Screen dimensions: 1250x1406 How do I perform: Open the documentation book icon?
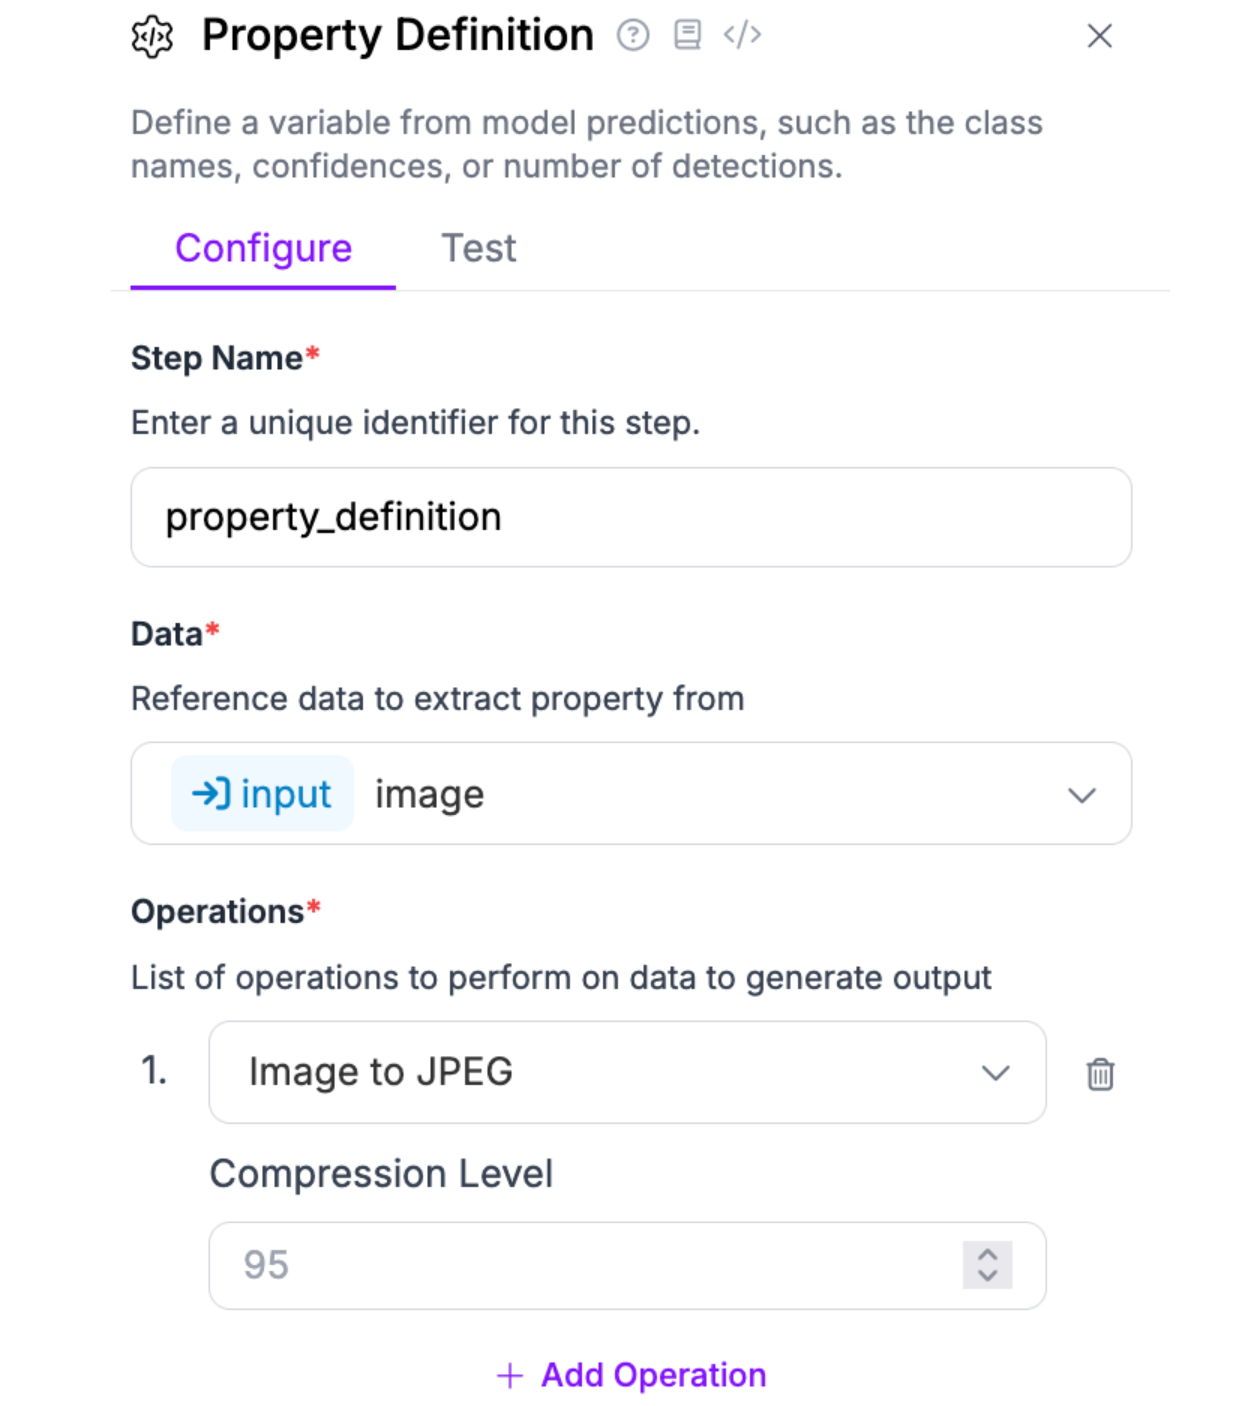(x=687, y=35)
